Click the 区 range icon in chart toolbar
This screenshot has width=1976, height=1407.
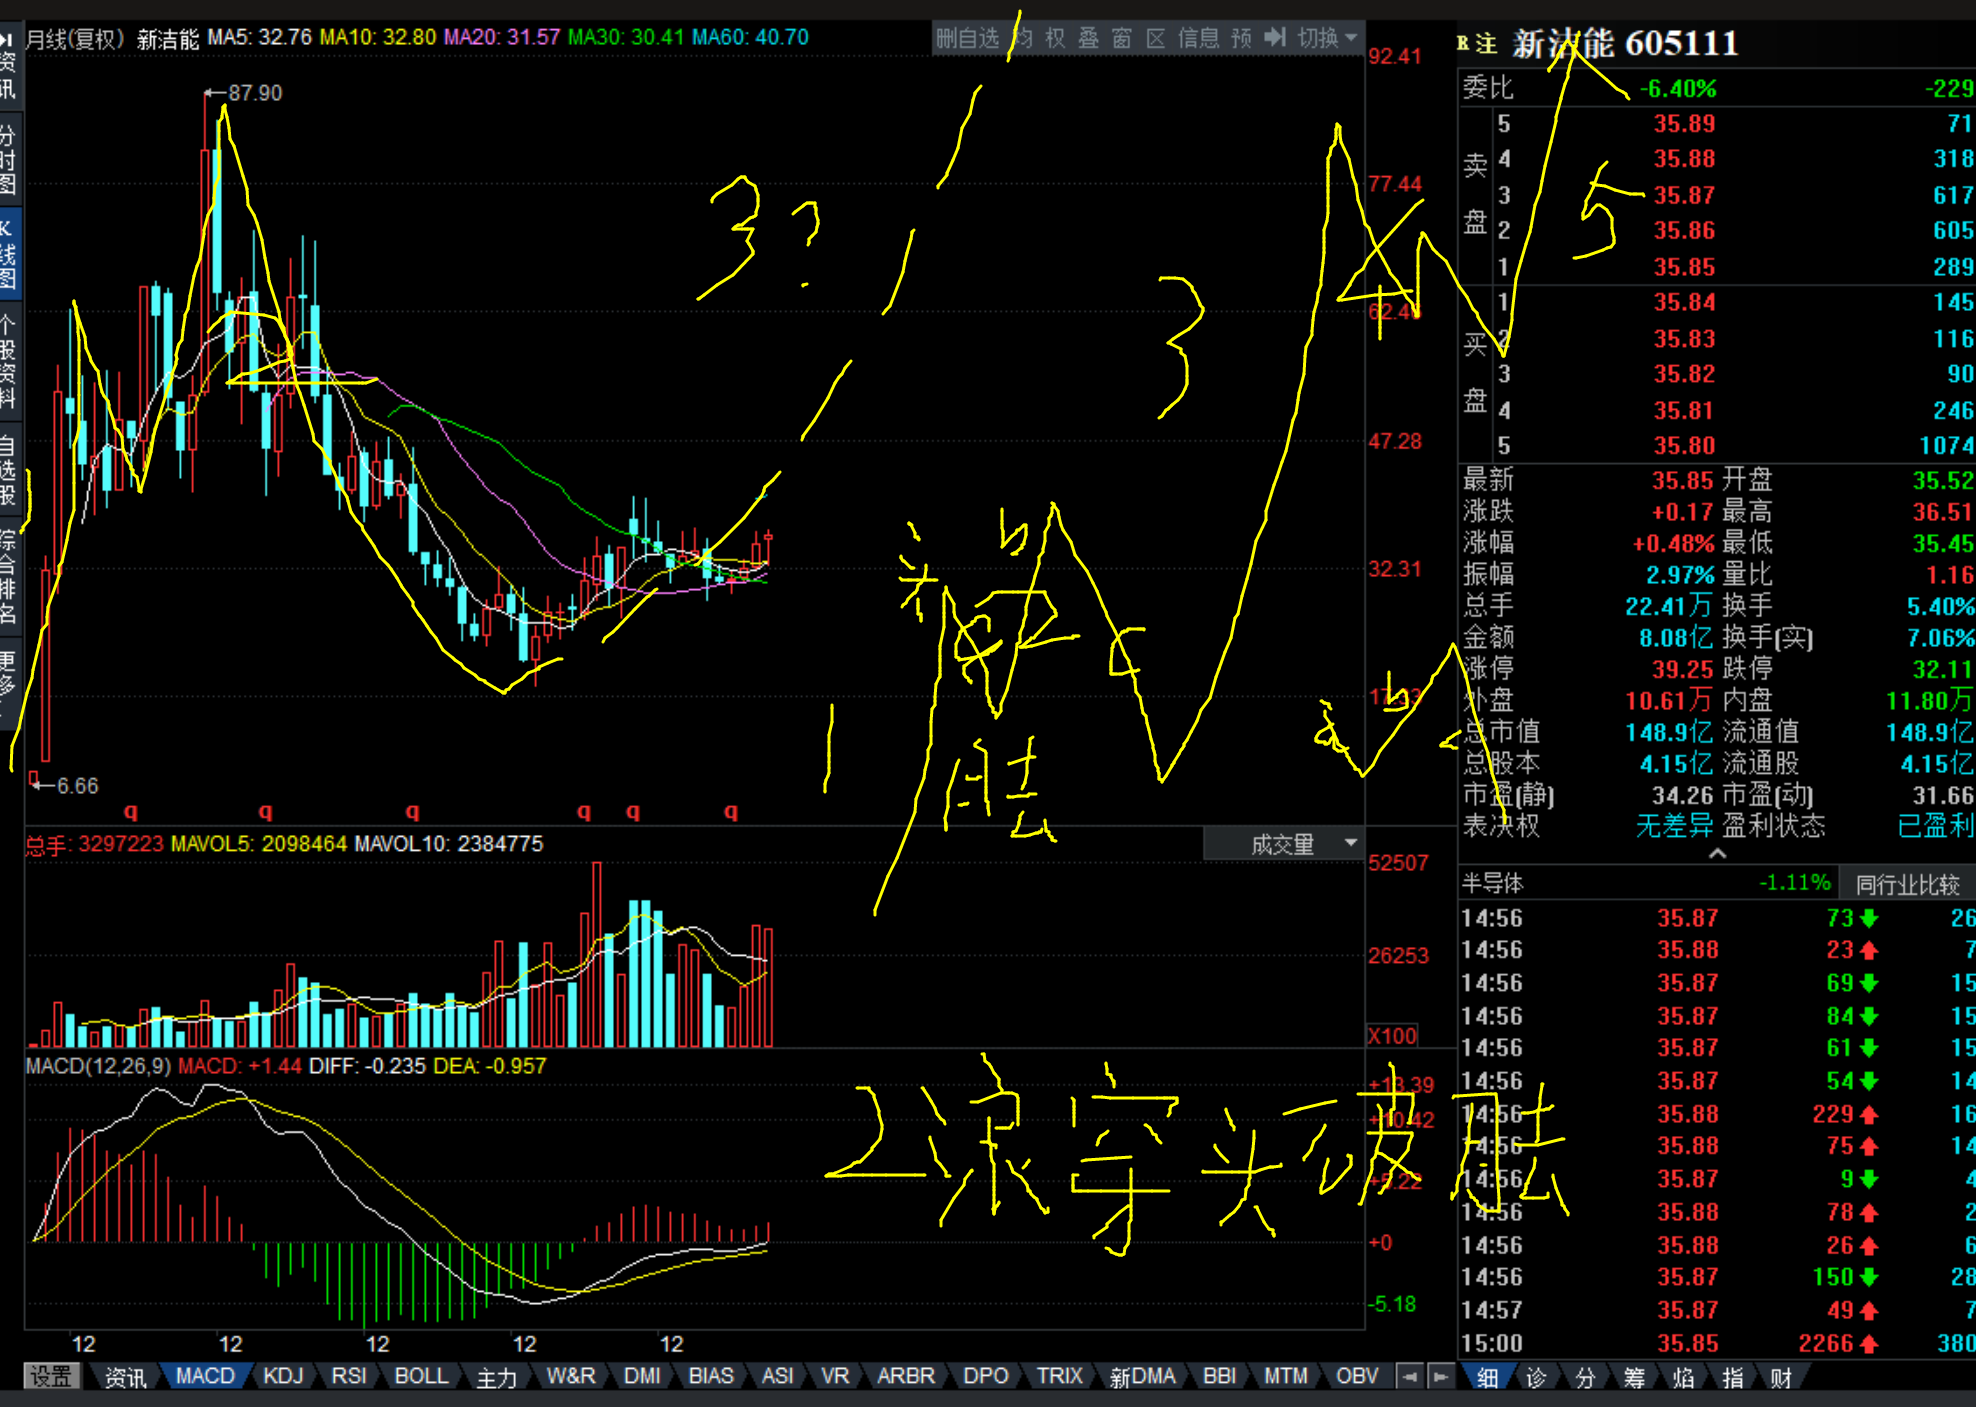[x=1155, y=38]
